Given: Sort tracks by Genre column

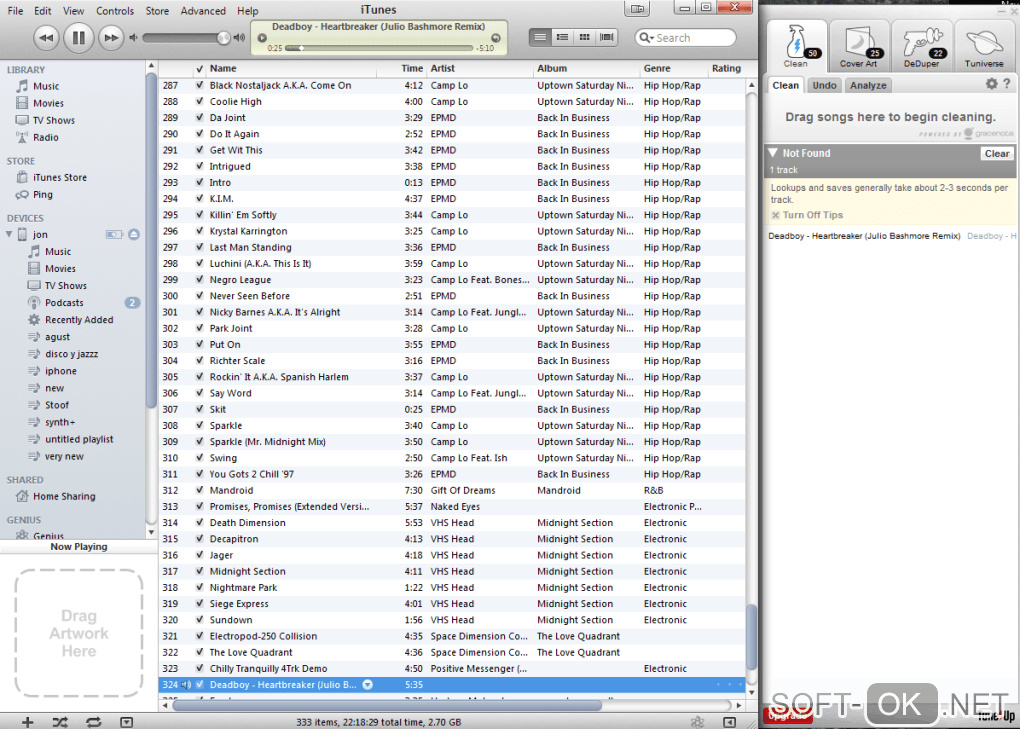Looking at the screenshot, I should (673, 68).
